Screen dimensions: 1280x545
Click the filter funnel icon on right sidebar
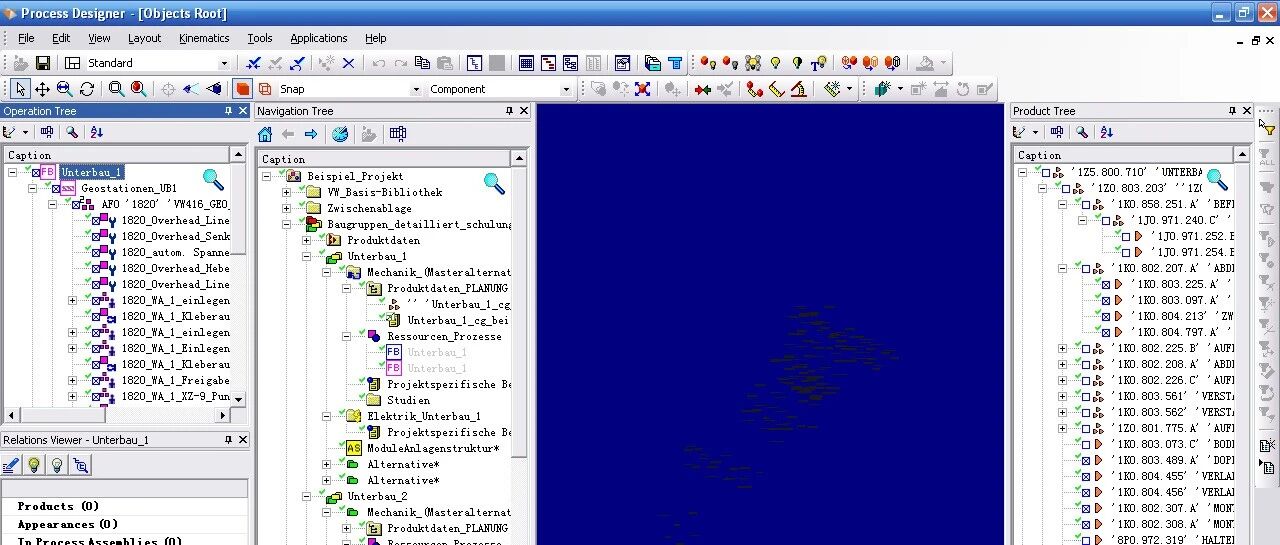pos(1267,129)
